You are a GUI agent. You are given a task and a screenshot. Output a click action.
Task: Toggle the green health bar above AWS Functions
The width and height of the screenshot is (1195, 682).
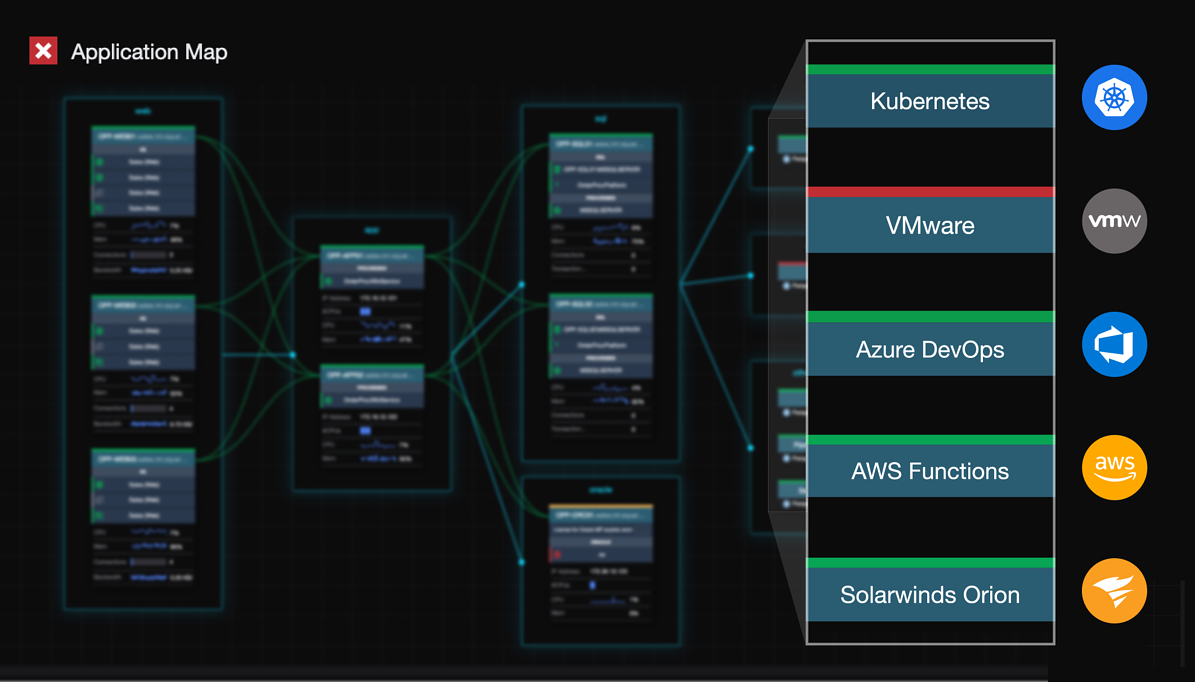coord(929,440)
